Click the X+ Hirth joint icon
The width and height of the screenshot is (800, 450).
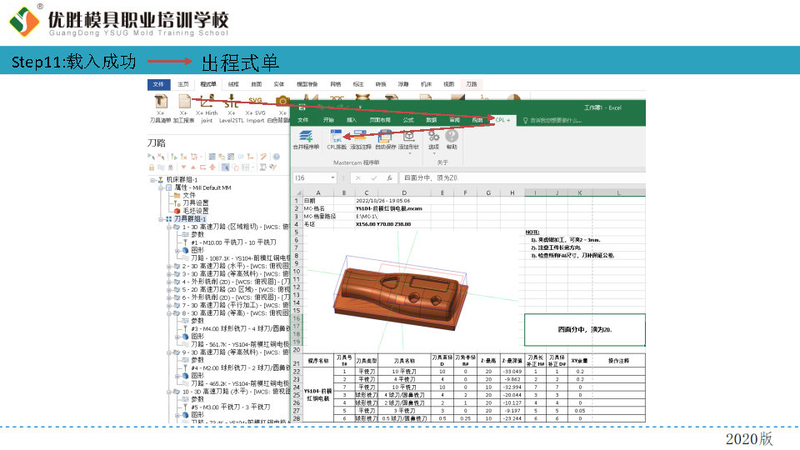pos(207,101)
